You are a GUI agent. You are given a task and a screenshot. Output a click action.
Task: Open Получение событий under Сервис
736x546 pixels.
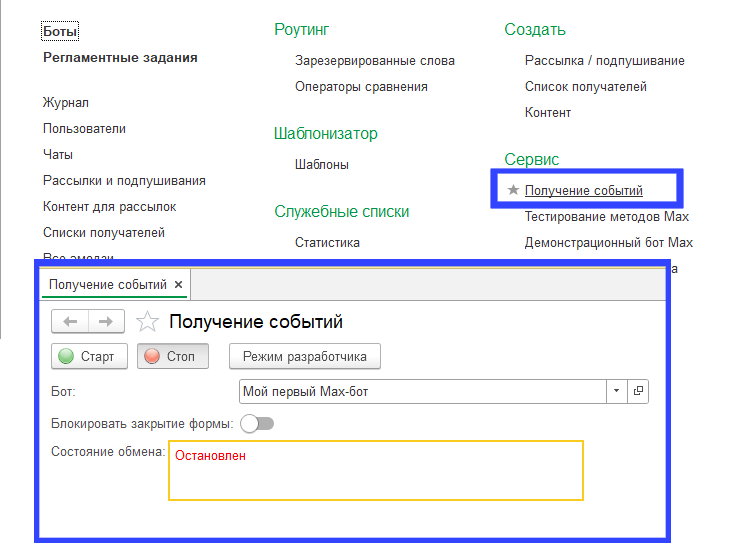(x=583, y=191)
